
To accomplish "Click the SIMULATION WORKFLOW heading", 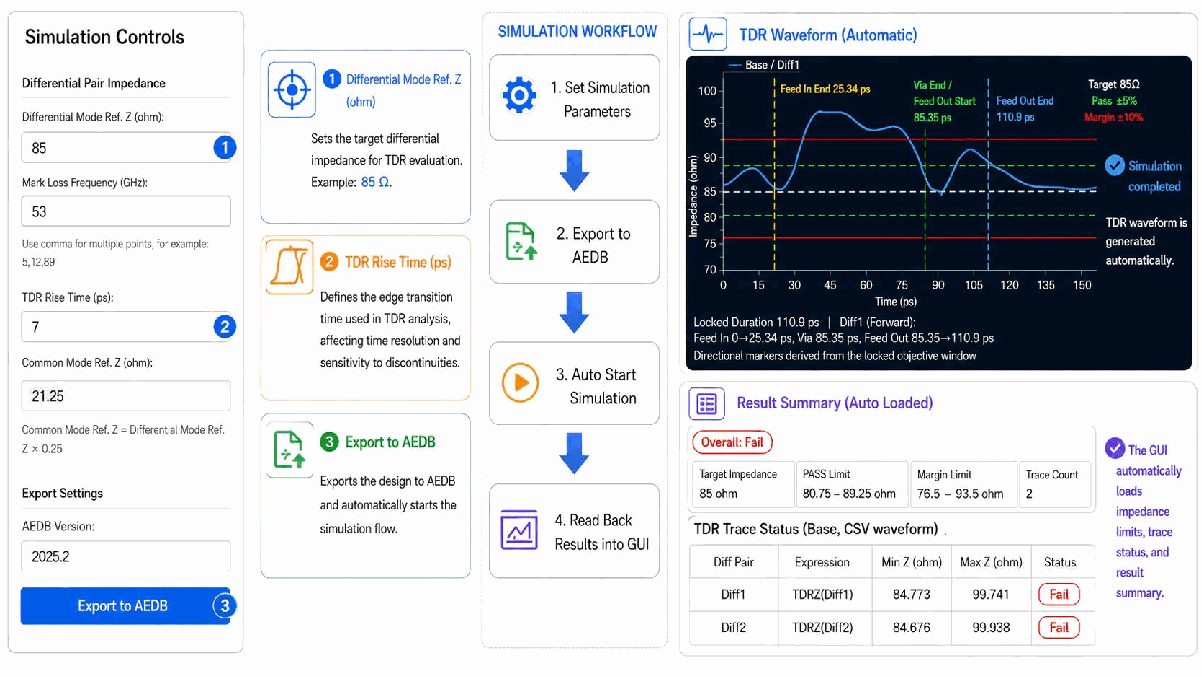I will (578, 32).
